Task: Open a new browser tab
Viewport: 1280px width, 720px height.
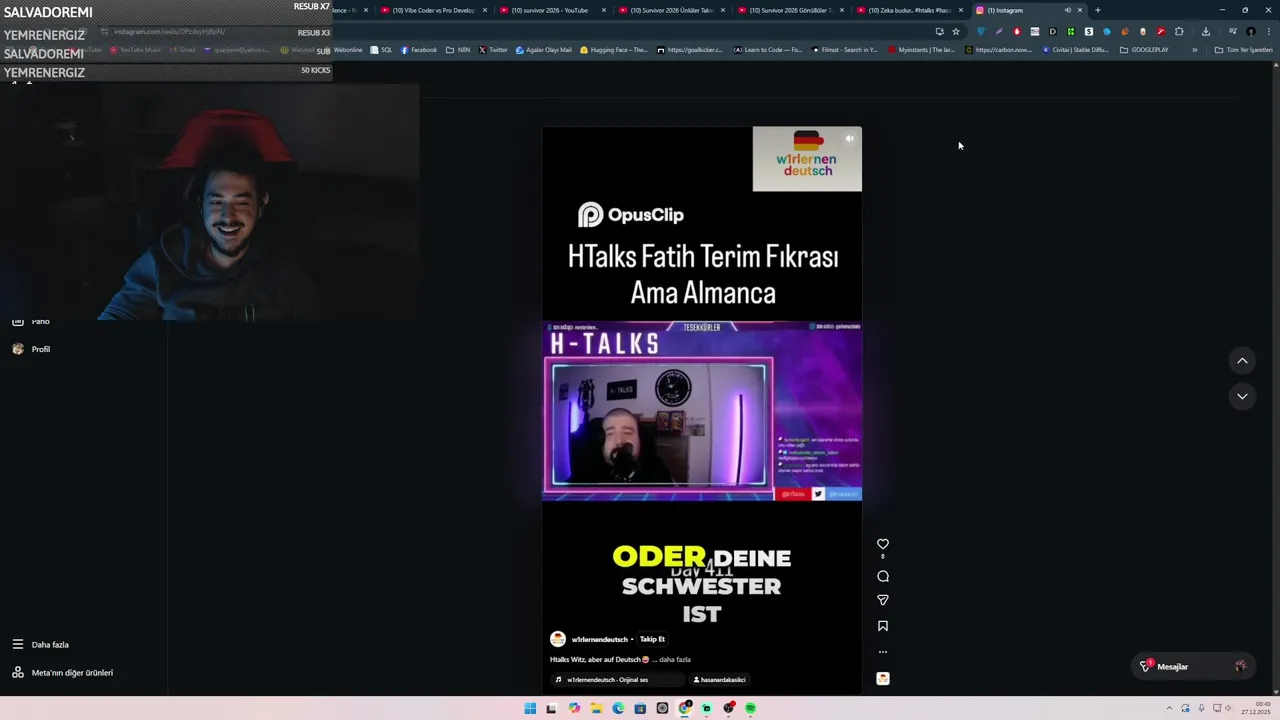Action: click(1098, 10)
